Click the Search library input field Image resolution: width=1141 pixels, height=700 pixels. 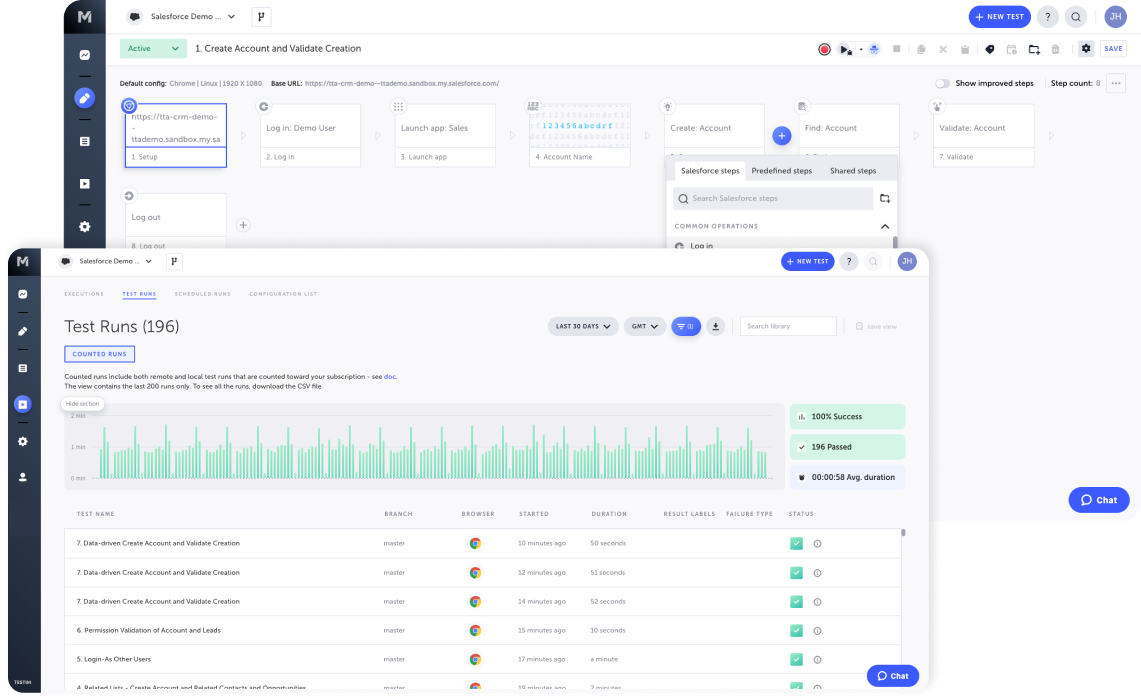tap(788, 326)
